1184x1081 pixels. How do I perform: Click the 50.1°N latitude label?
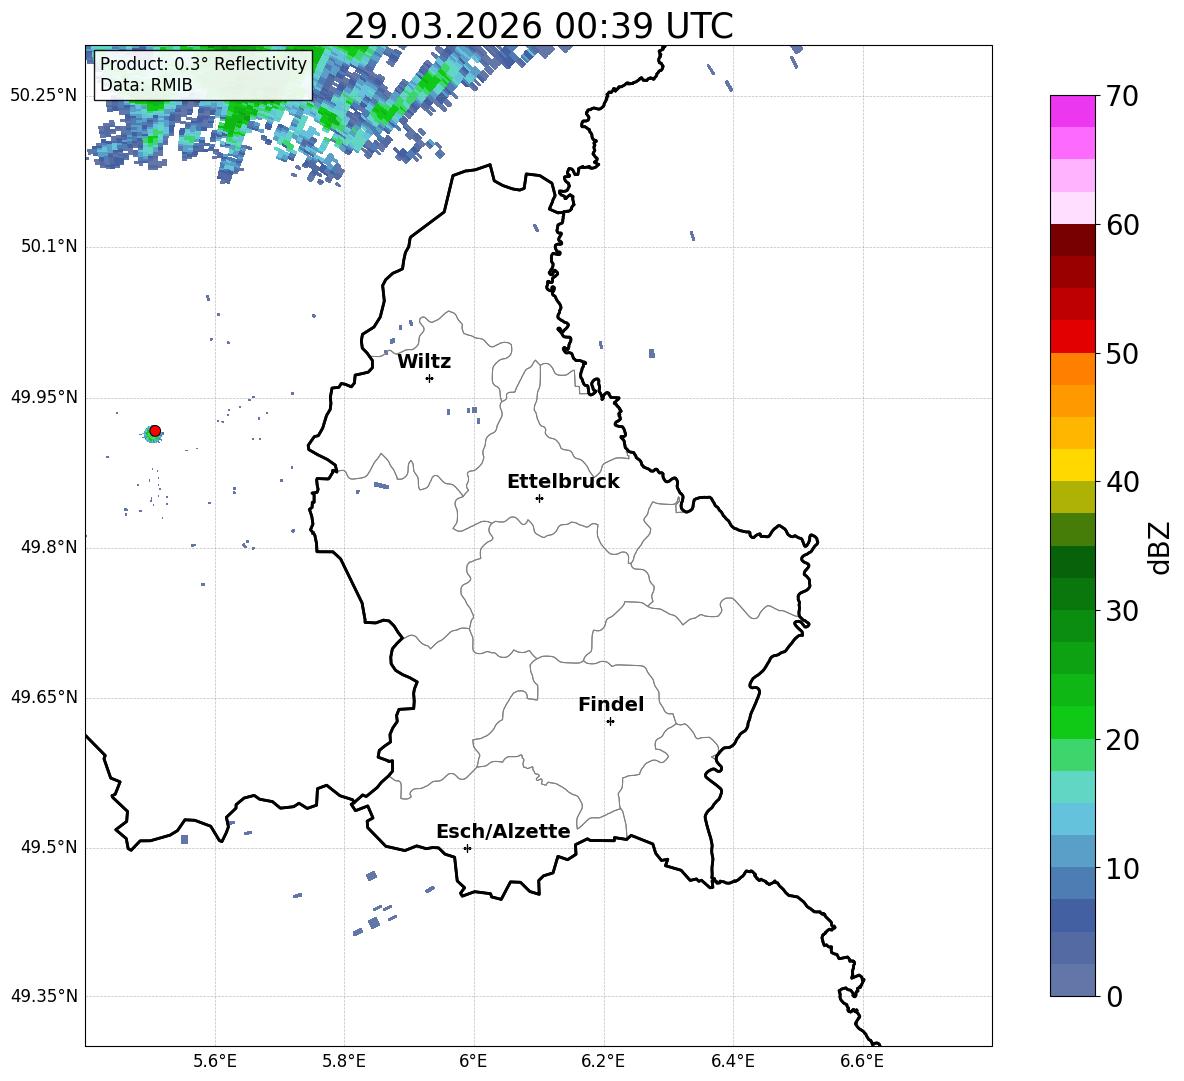(x=48, y=246)
